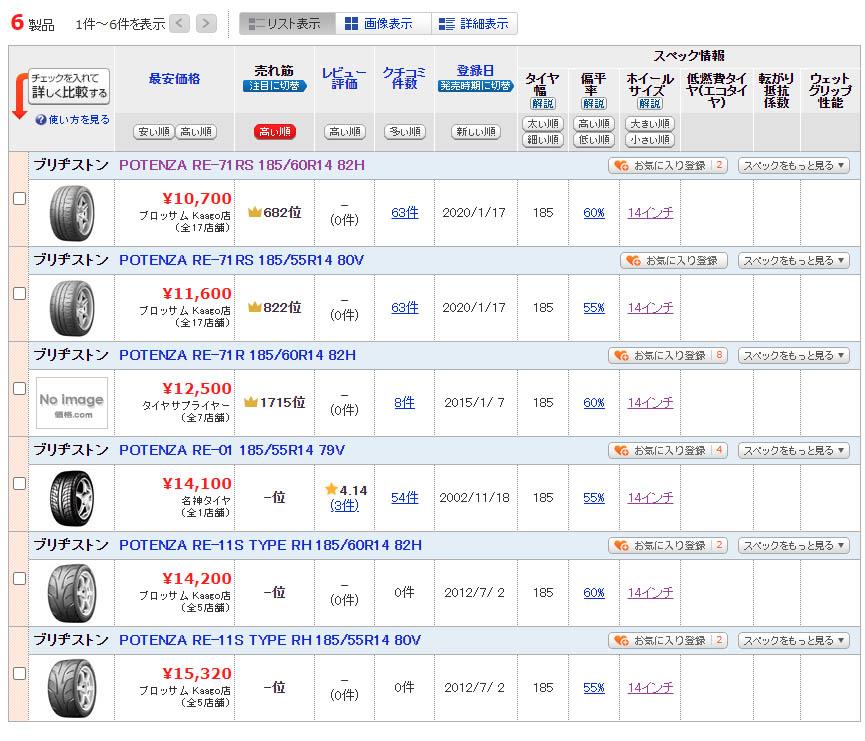Switch 登録日 to 発売時期に切替
This screenshot has width=865, height=741.
[x=476, y=86]
